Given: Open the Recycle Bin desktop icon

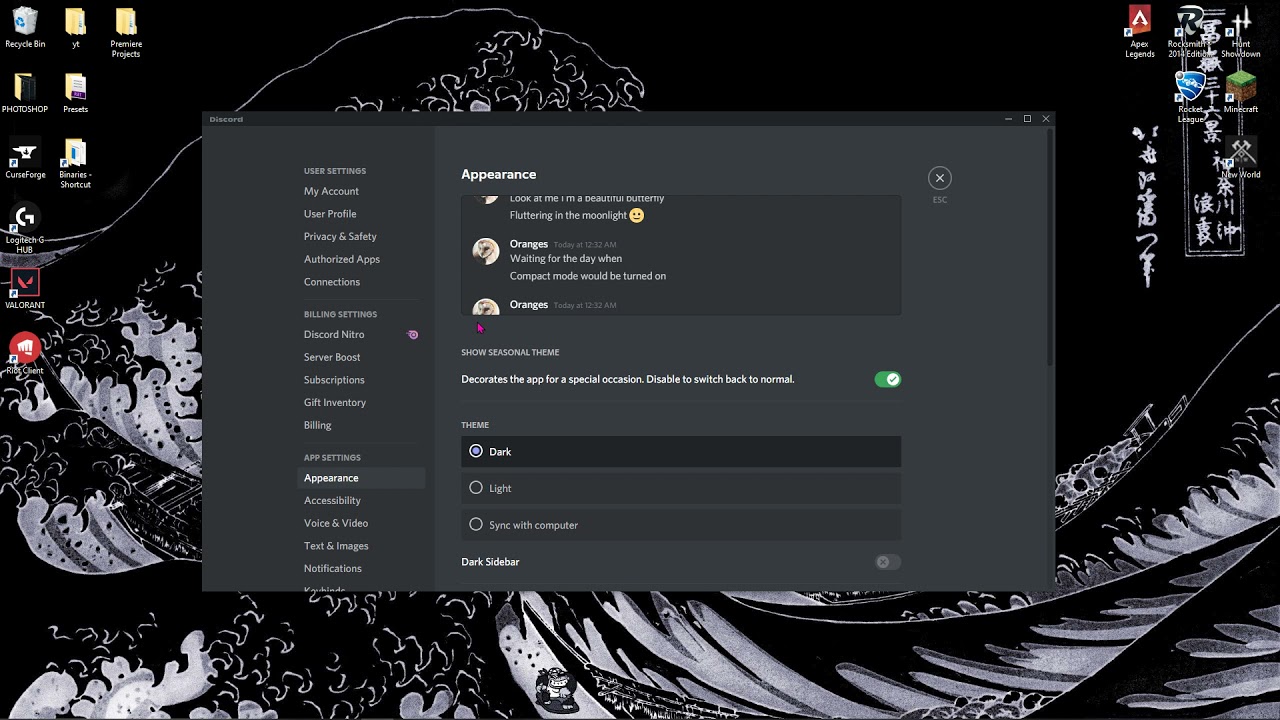Looking at the screenshot, I should pos(24,27).
